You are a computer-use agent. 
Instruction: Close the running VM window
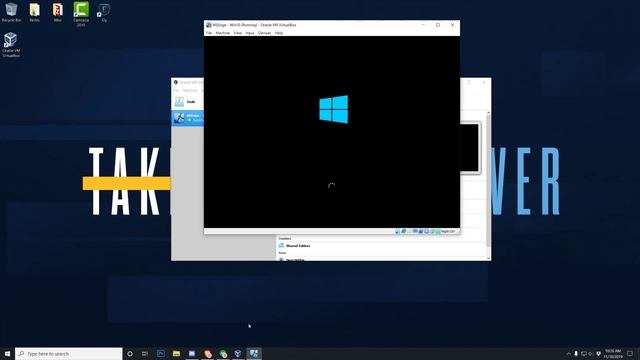452,25
